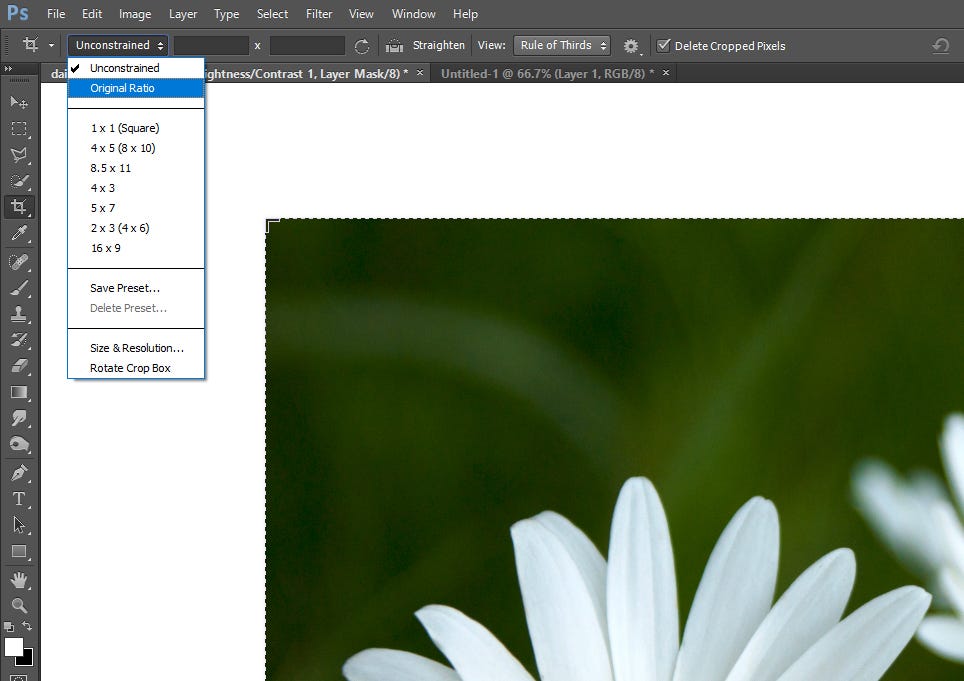The height and width of the screenshot is (681, 964).
Task: Select the Eyedropper tool
Action: click(18, 234)
